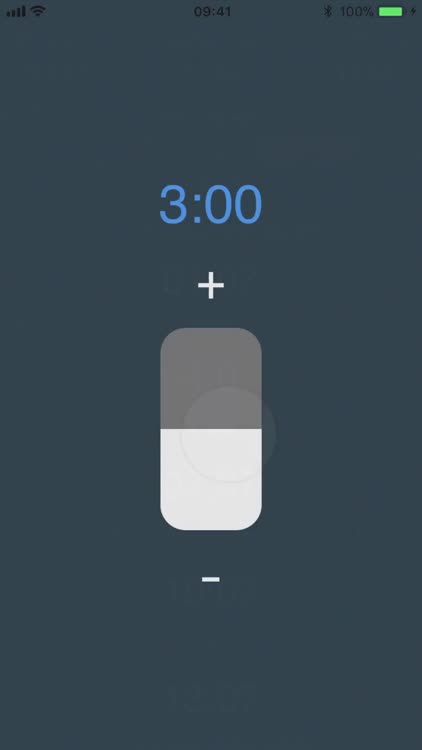Image resolution: width=422 pixels, height=750 pixels.
Task: Tap the green battery icon
Action: [392, 11]
